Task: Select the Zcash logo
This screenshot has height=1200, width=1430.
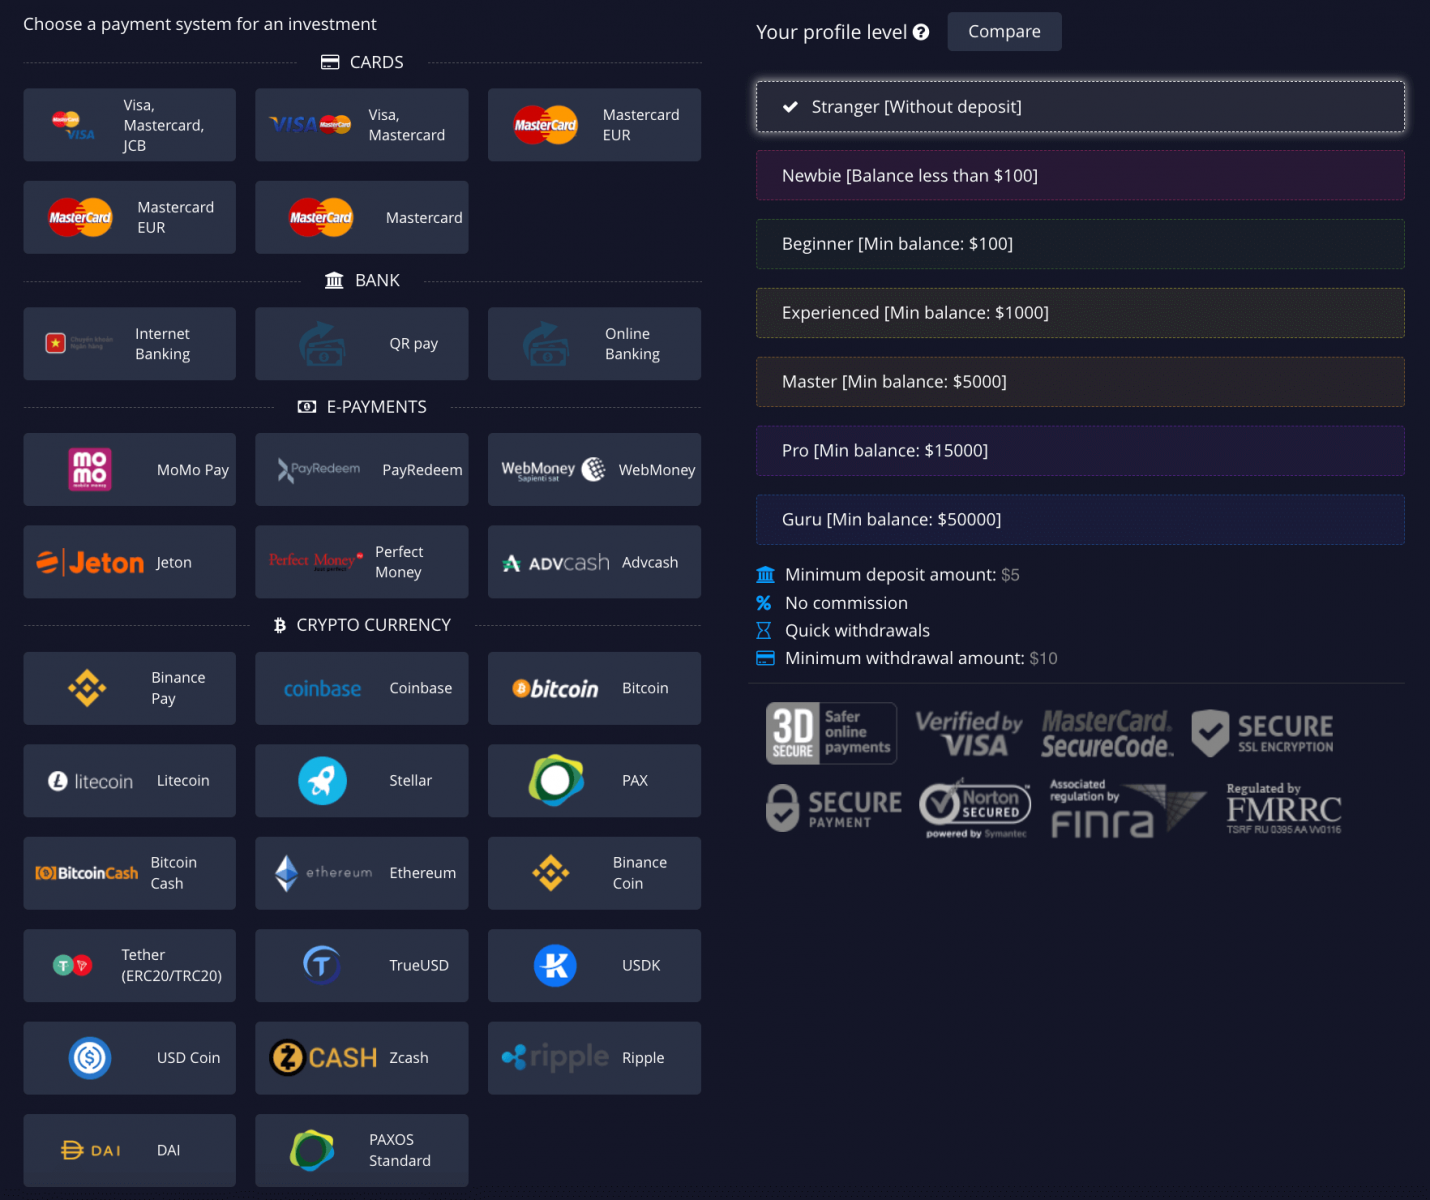Action: [323, 1058]
